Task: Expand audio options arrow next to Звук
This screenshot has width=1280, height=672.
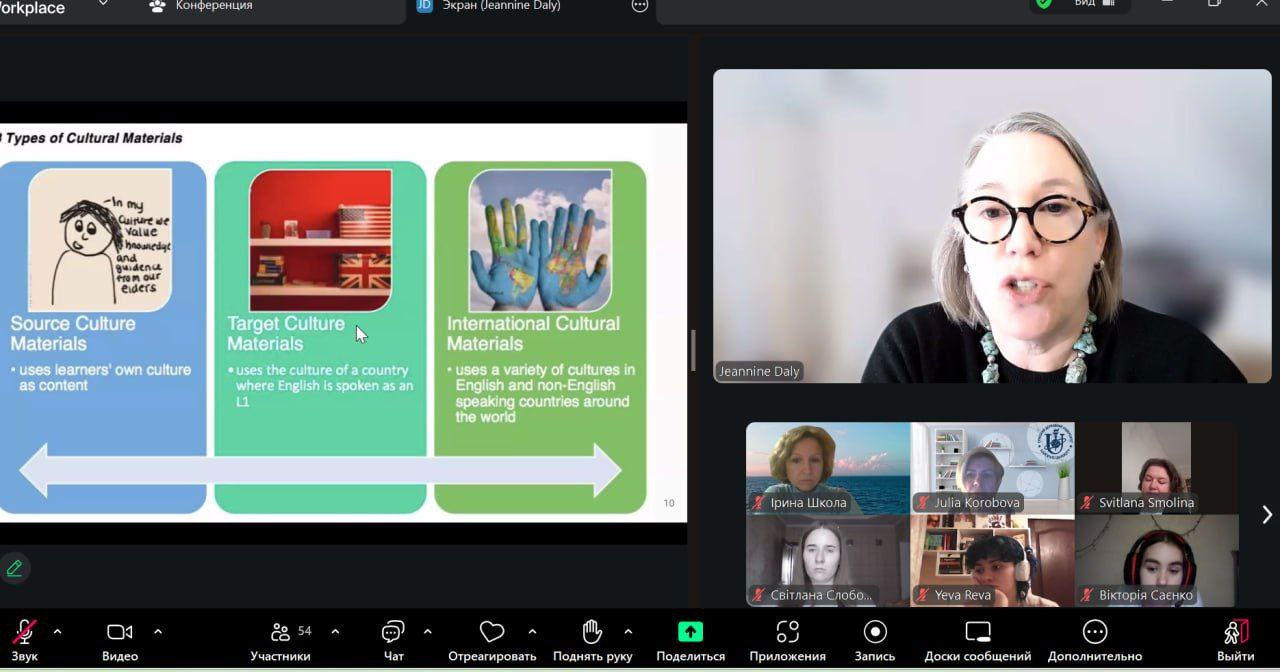Action: [x=57, y=632]
